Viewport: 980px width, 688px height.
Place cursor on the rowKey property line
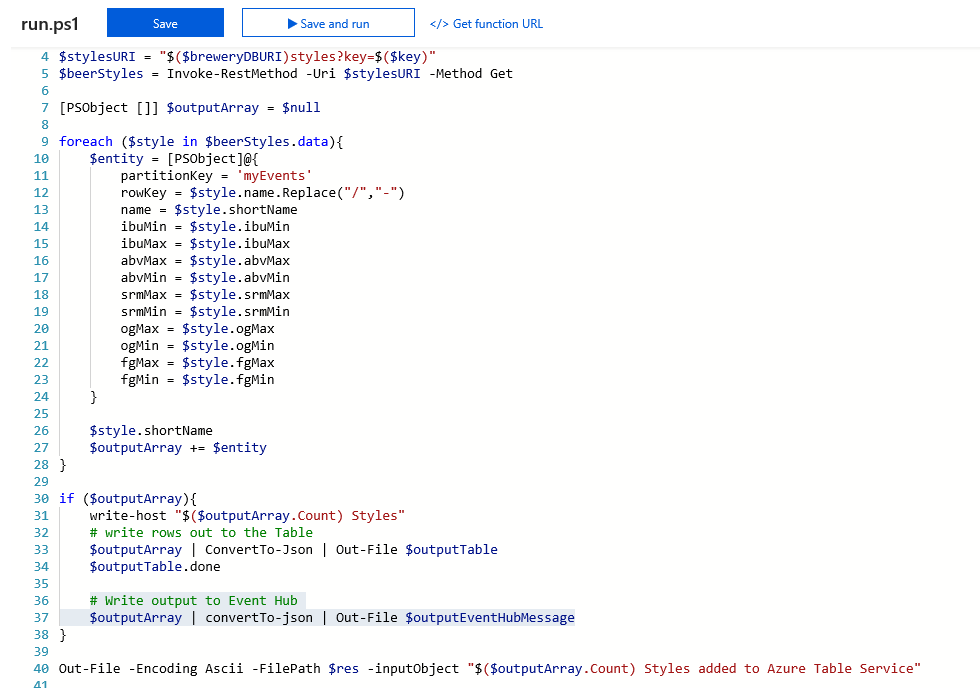[145, 193]
